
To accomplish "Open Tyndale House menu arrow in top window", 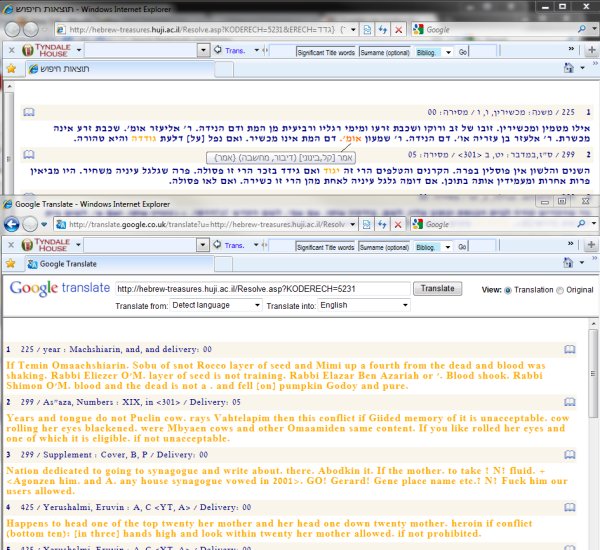I will (79, 50).
